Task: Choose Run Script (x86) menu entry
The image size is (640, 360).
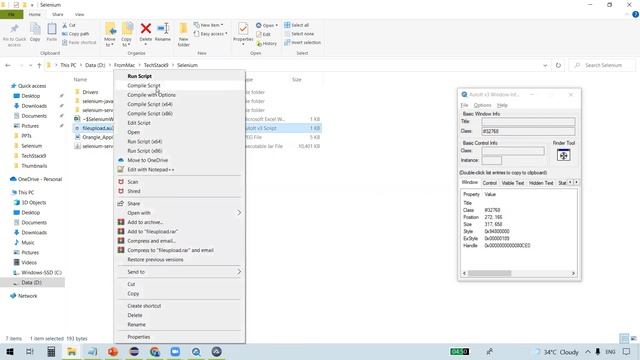Action: point(180,151)
